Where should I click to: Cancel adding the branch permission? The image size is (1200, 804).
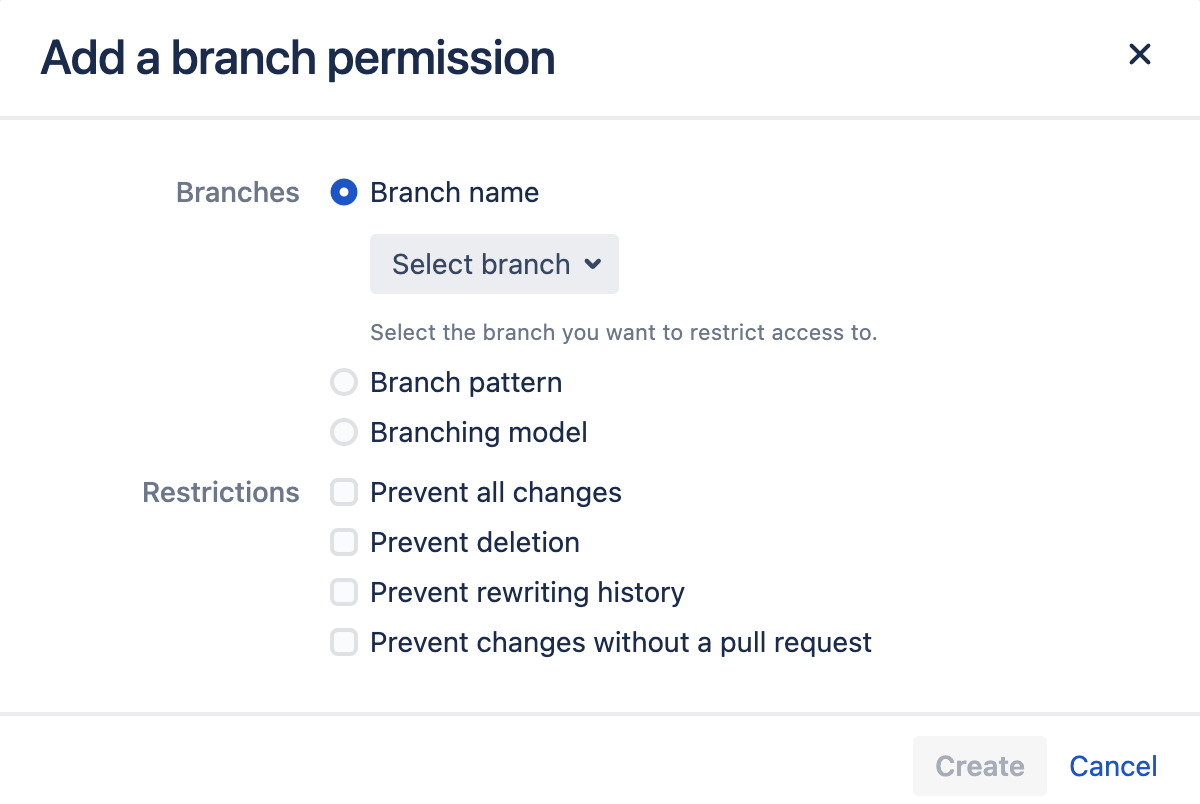tap(1113, 766)
